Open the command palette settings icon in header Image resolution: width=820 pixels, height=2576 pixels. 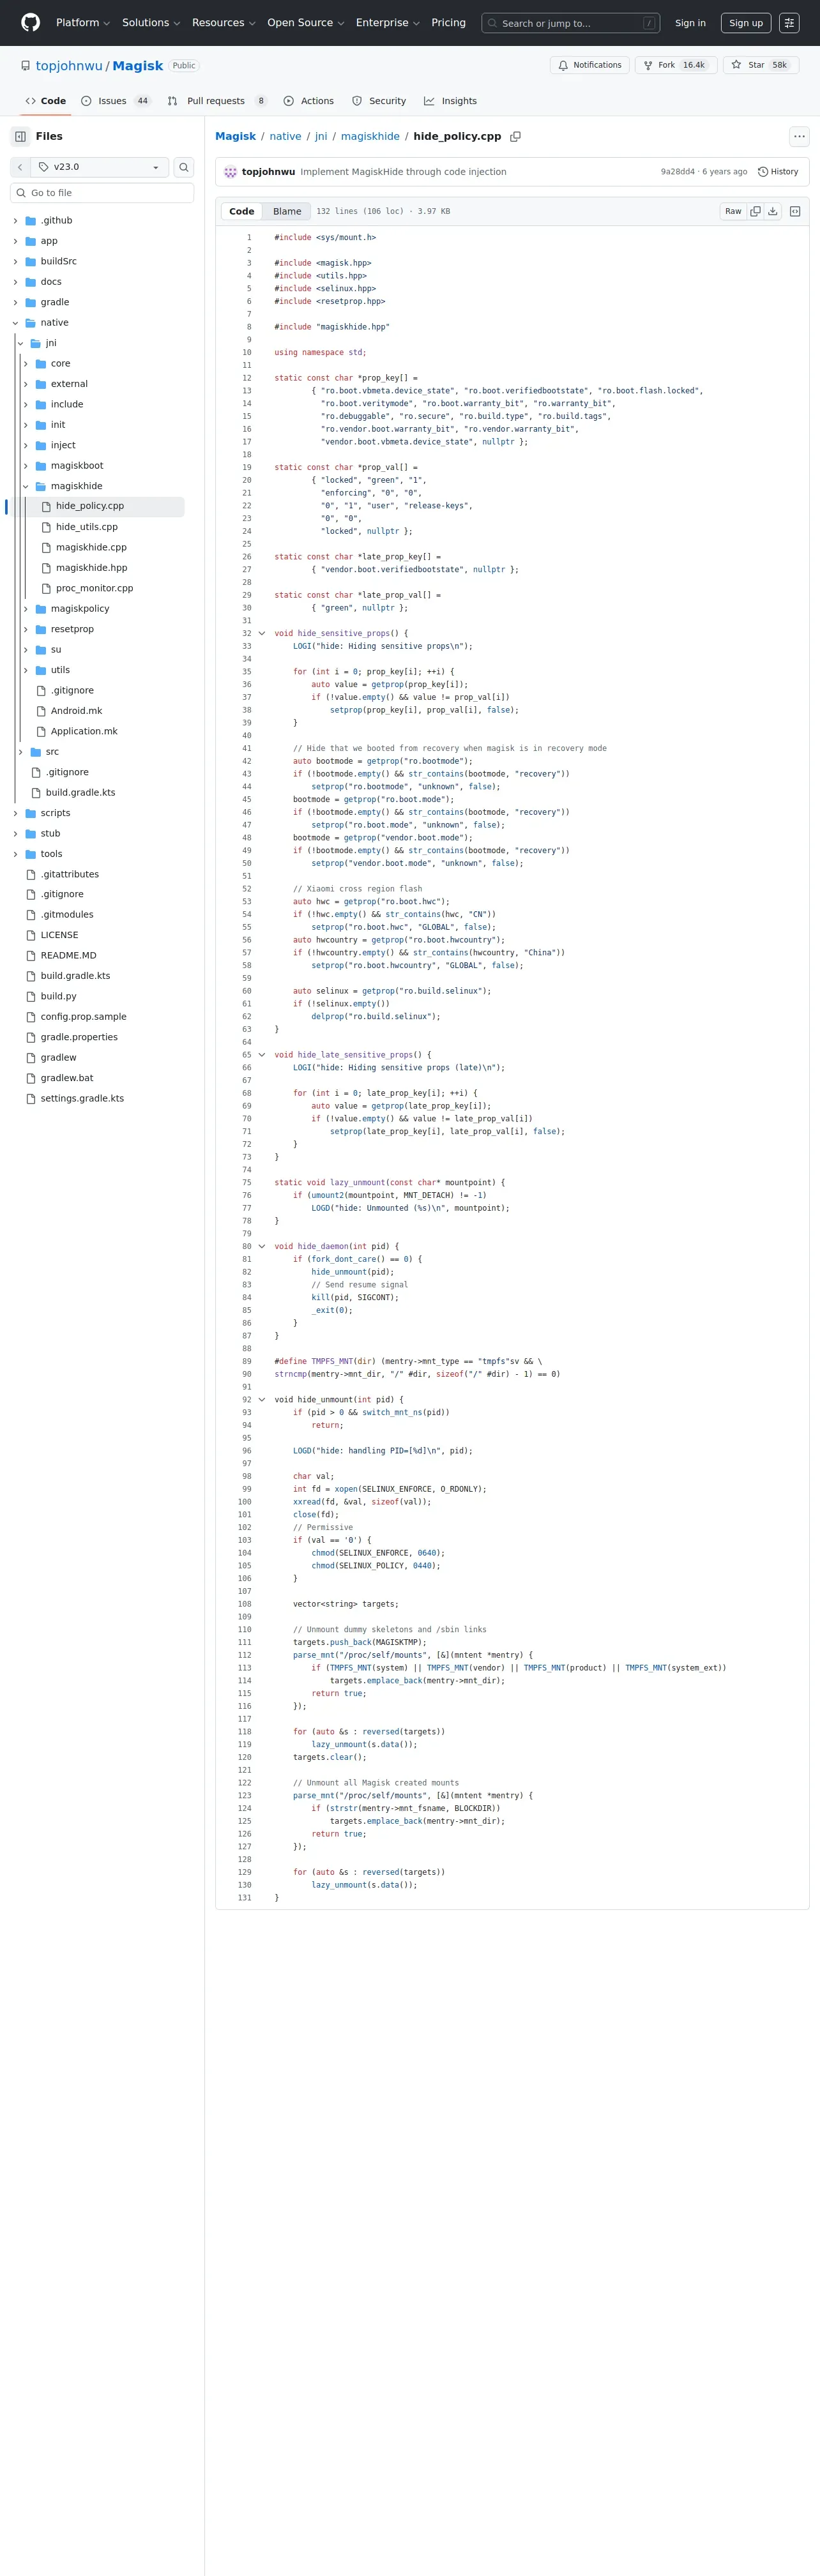coord(789,23)
